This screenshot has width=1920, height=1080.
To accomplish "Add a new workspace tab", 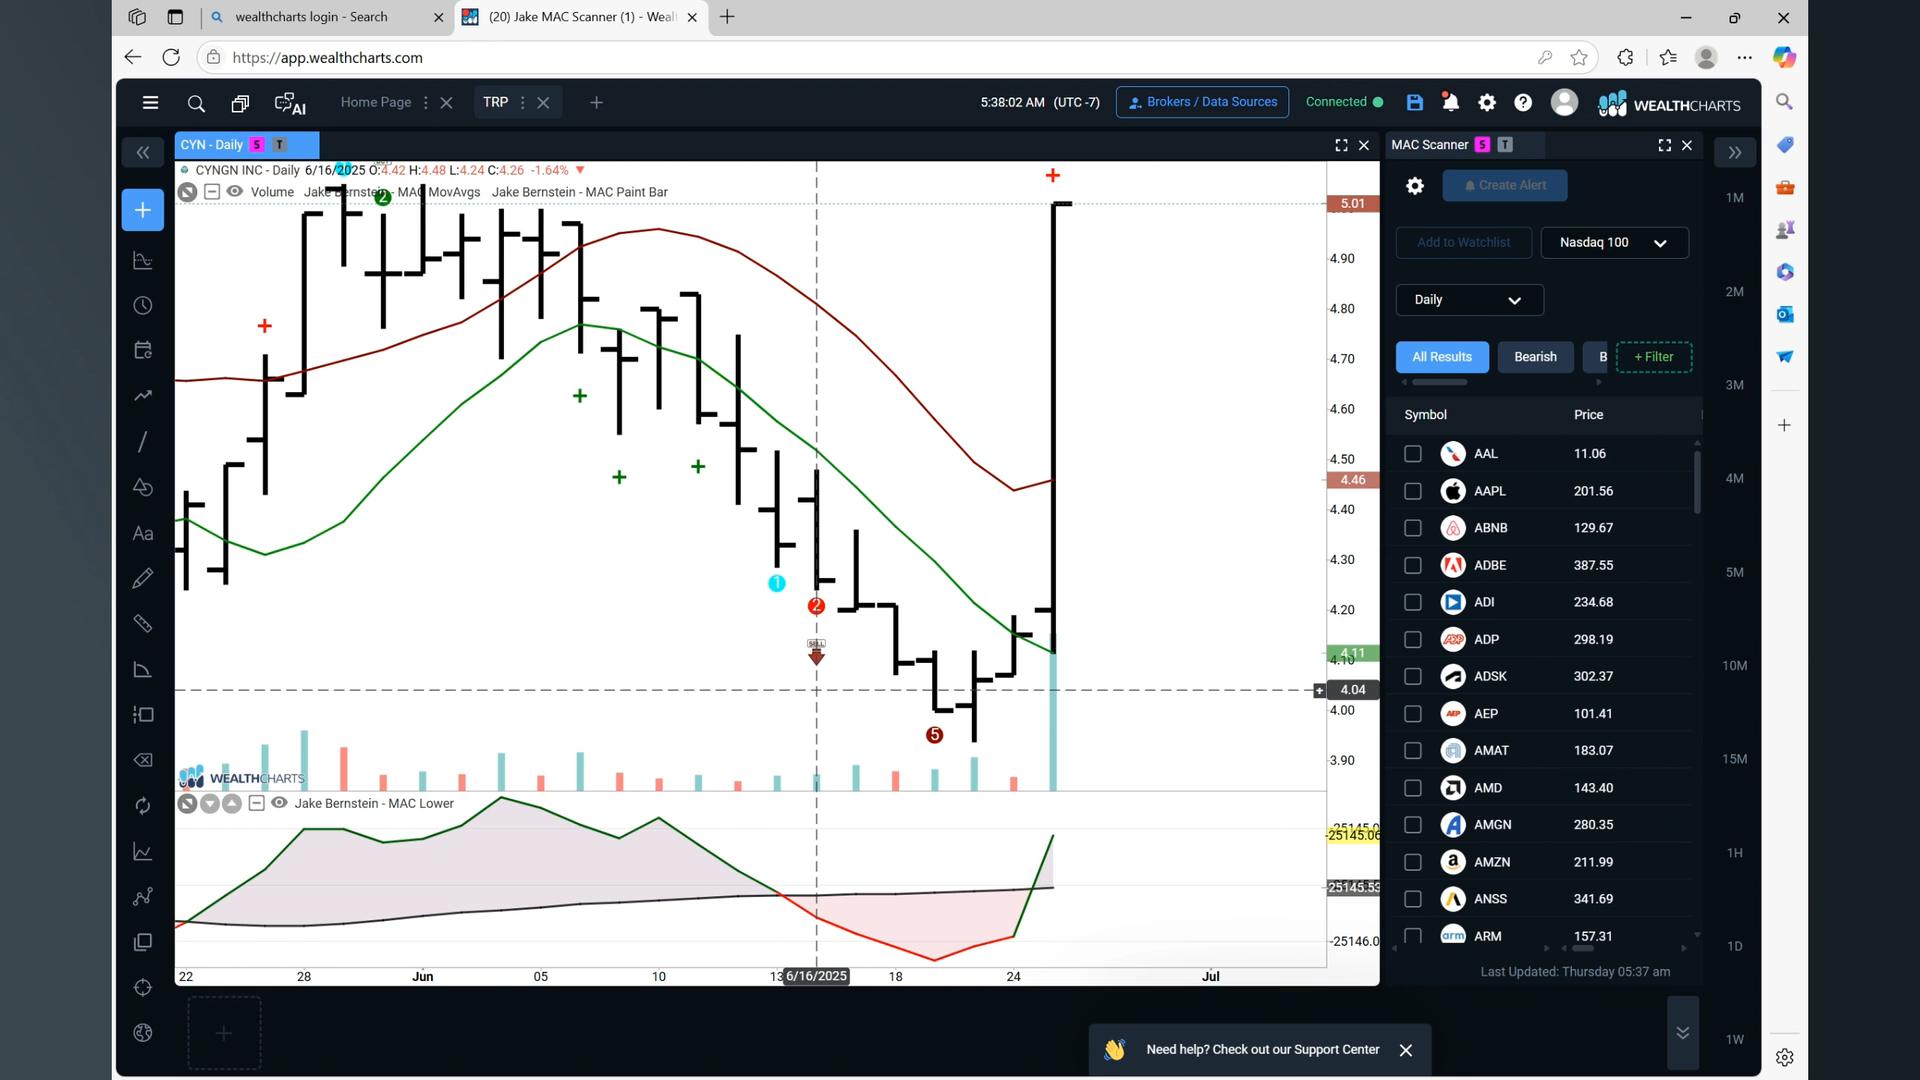I will [x=596, y=102].
